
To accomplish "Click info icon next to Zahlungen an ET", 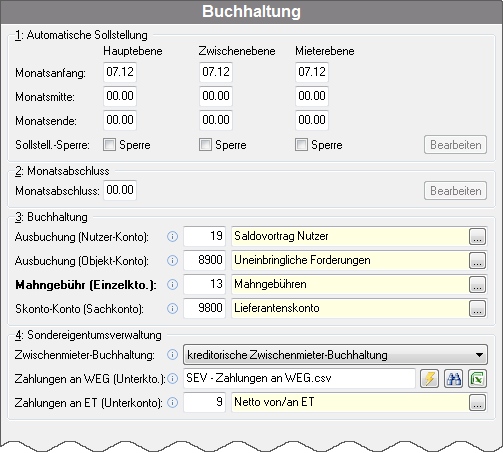I will [x=172, y=403].
